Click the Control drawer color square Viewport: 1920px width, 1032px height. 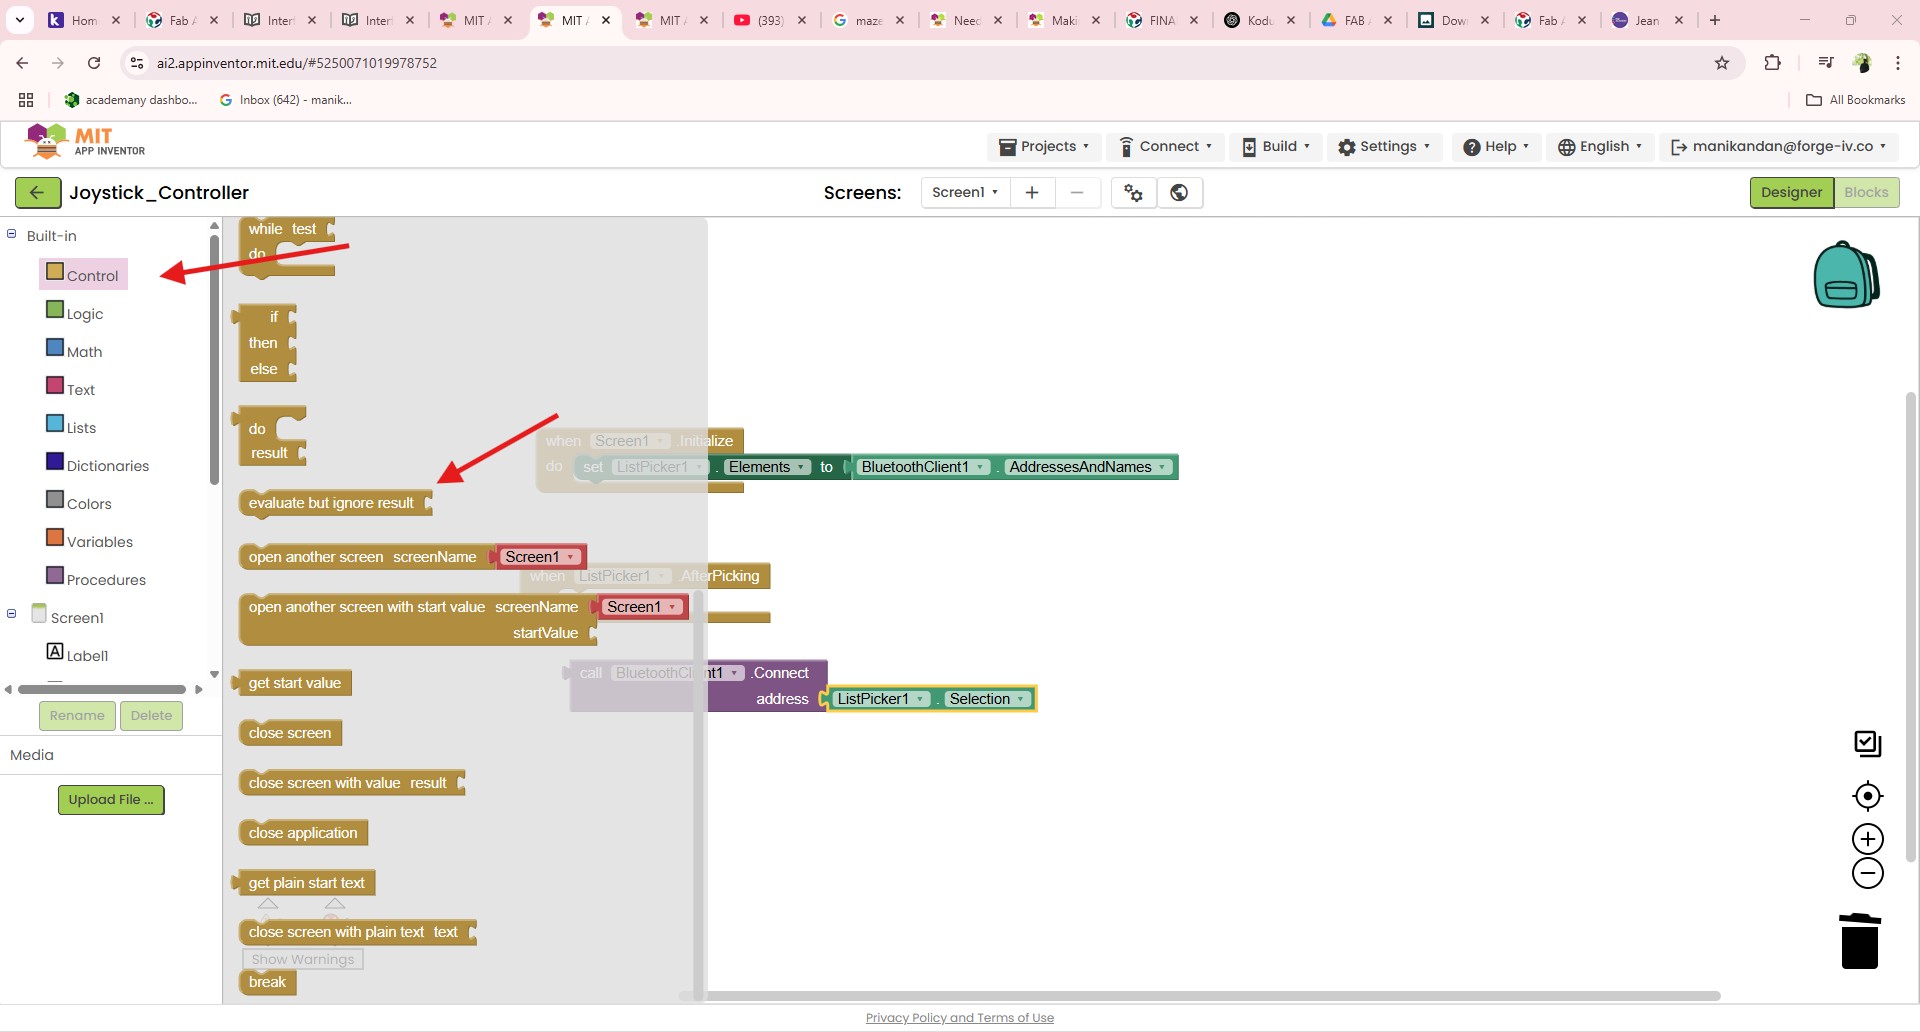pos(55,272)
